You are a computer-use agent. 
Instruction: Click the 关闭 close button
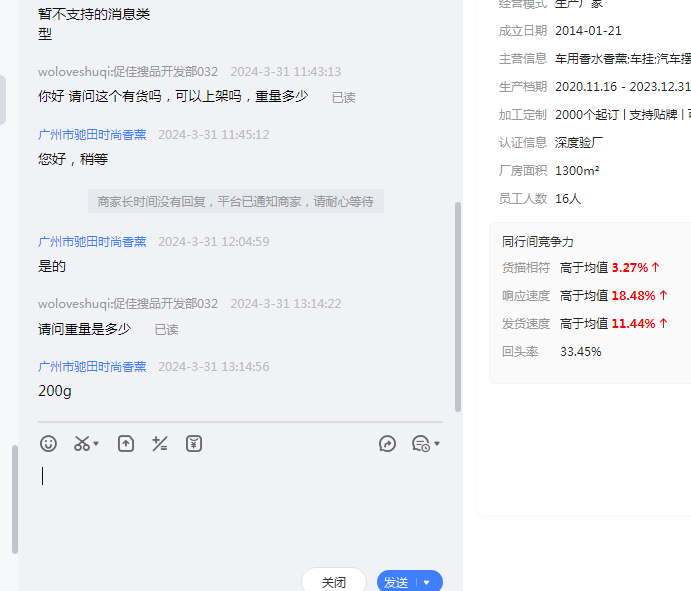[x=334, y=582]
